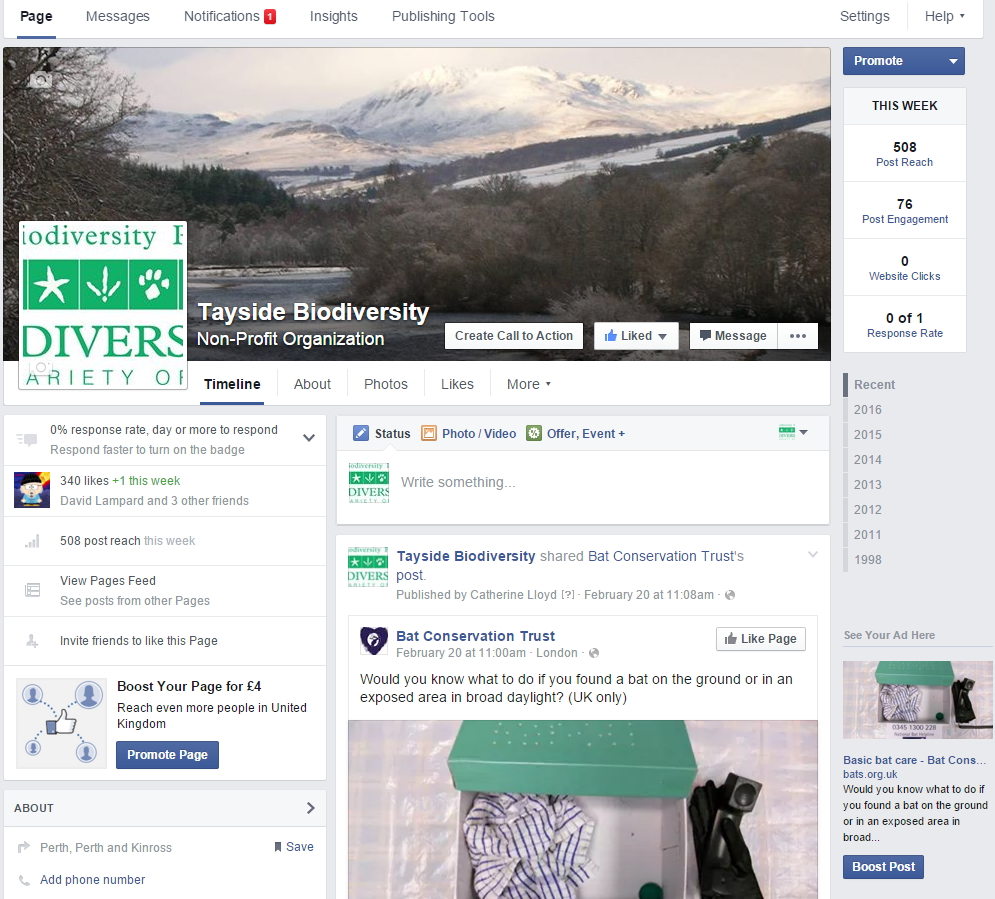
Task: Click the invite friends person icon
Action: (x=32, y=641)
